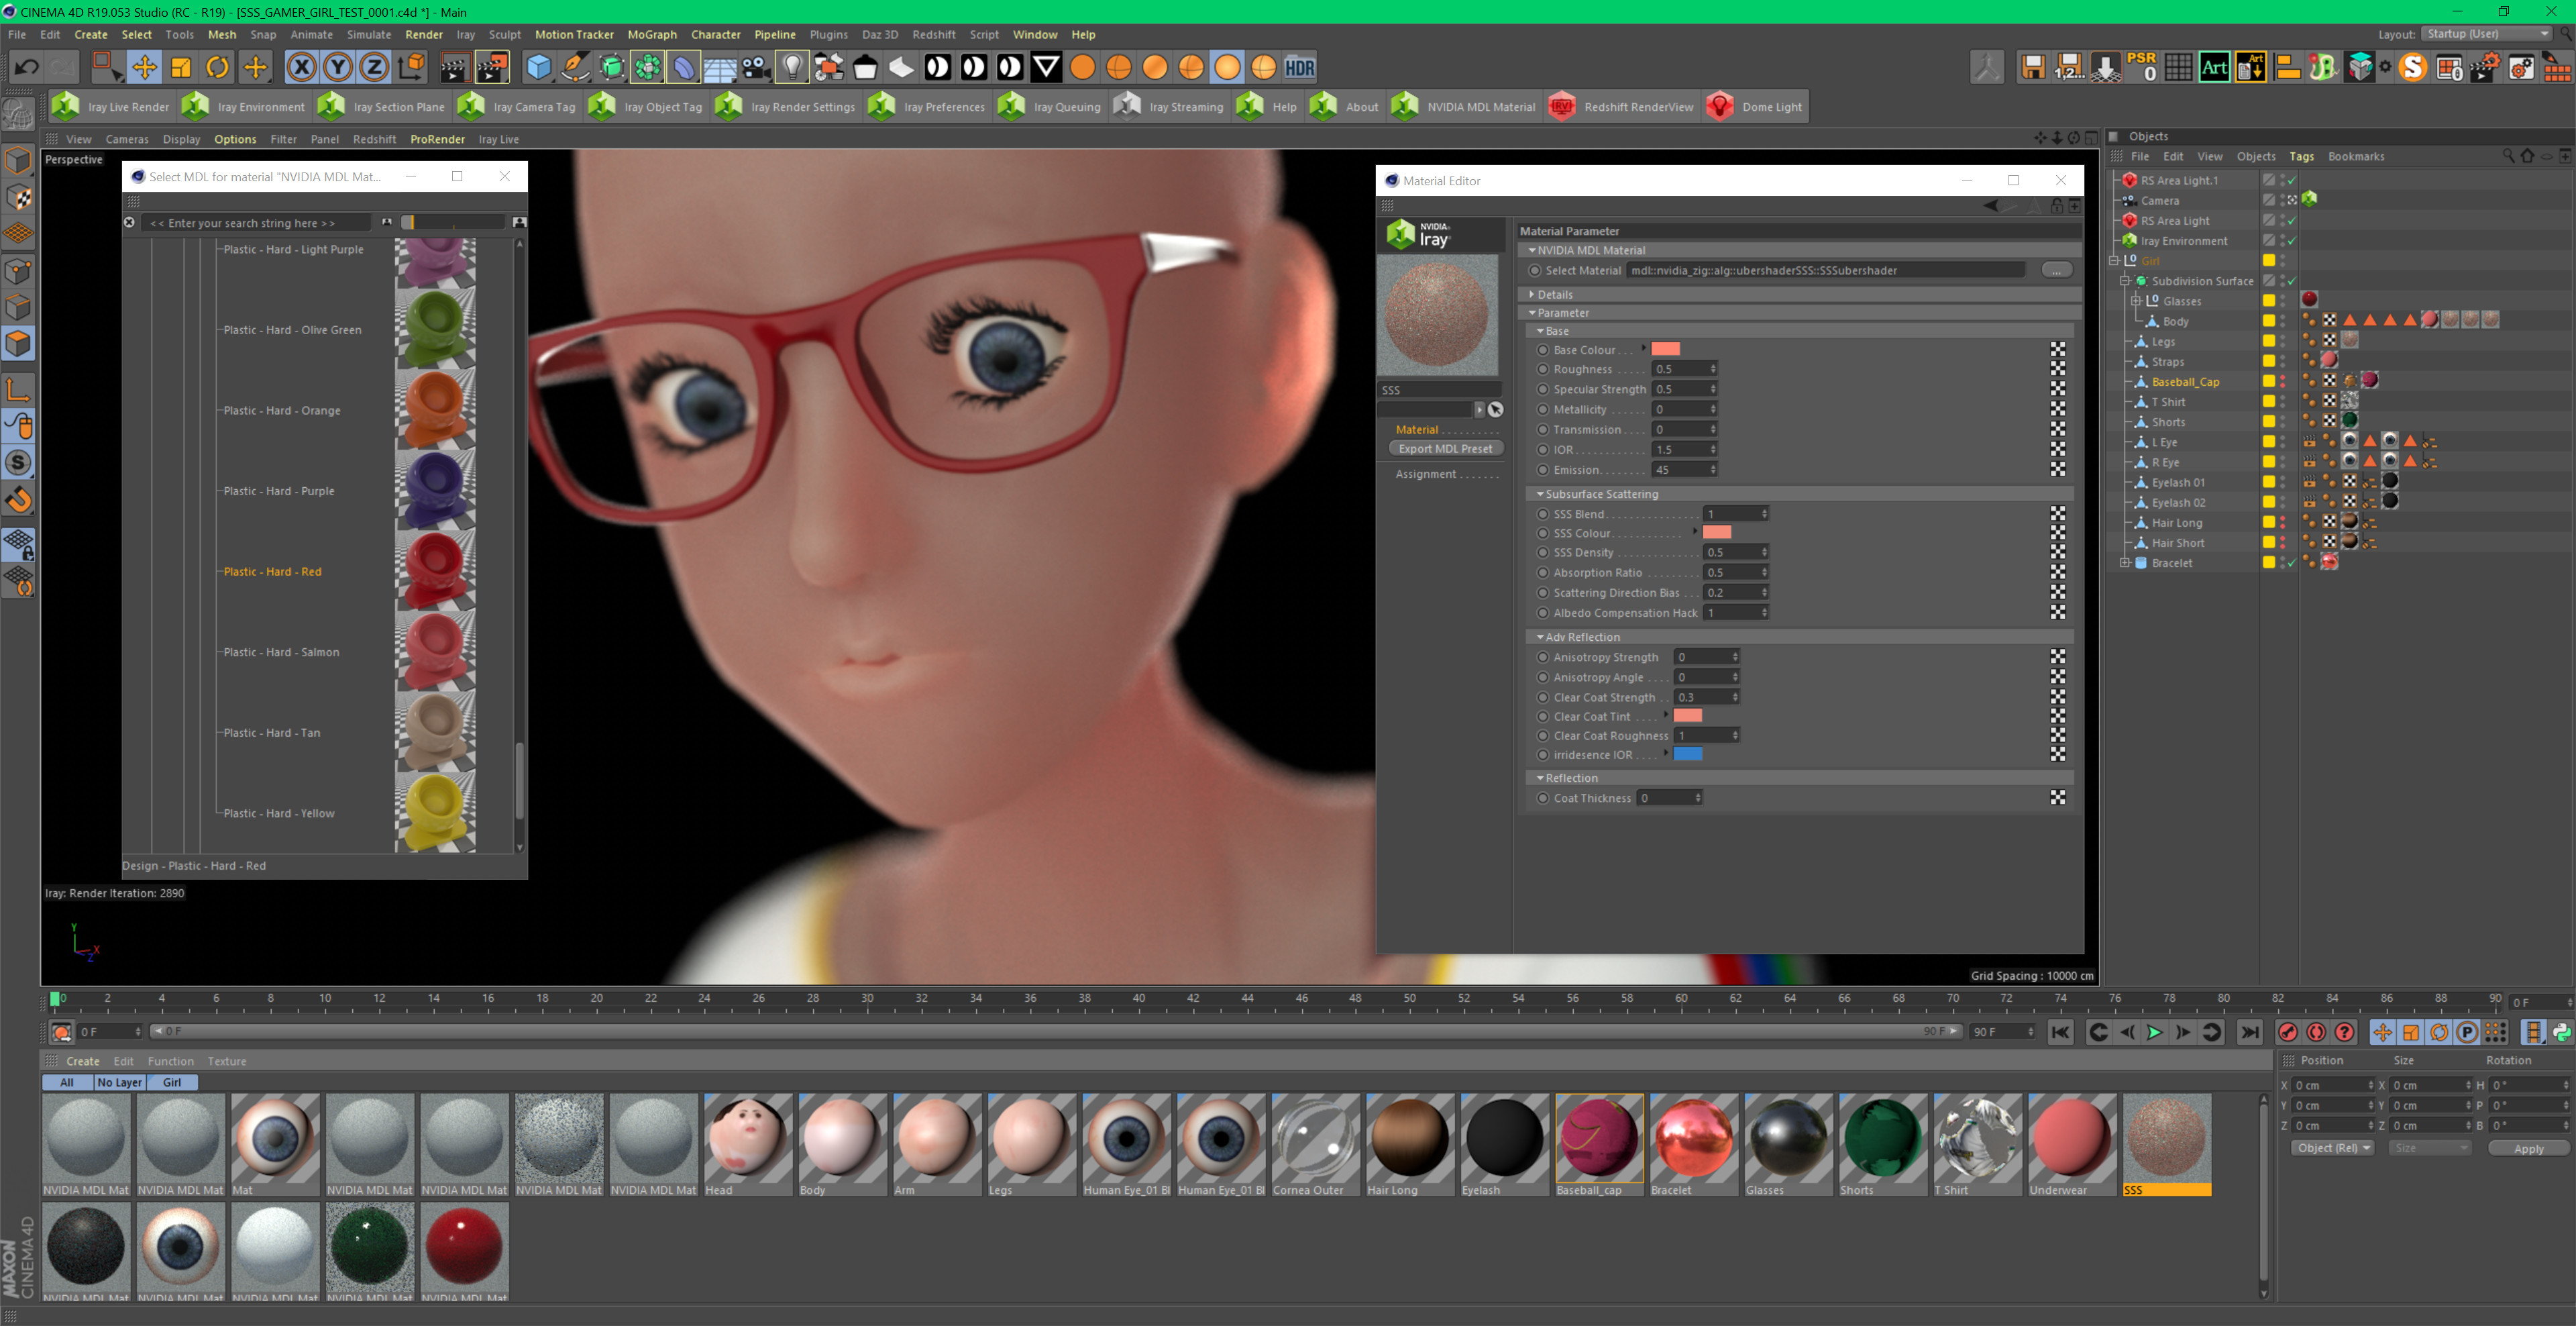Toggle Z axis lock icon
Image resolution: width=2576 pixels, height=1326 pixels.
coord(374,67)
